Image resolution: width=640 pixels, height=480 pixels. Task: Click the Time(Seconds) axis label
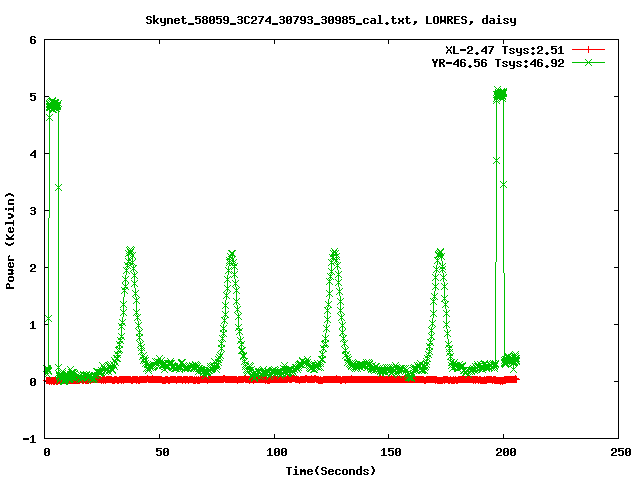331,471
